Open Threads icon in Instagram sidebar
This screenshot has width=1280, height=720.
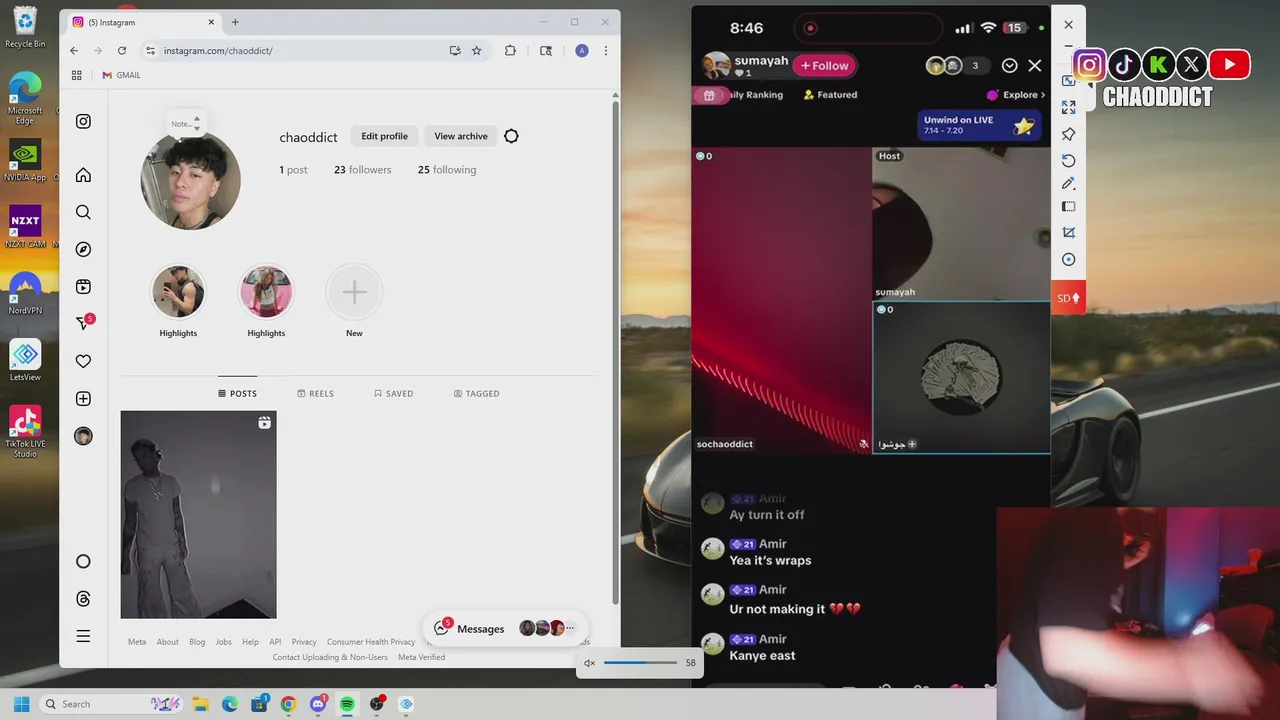click(x=83, y=599)
